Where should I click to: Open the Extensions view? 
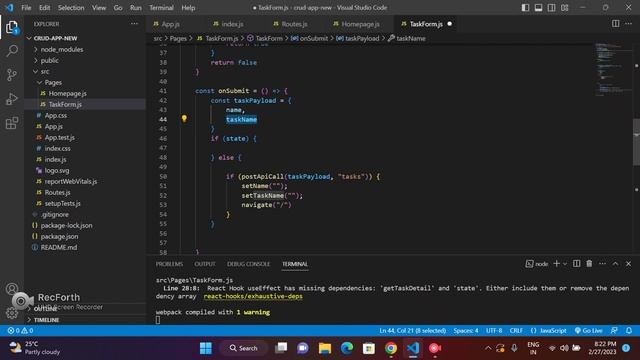click(12, 123)
